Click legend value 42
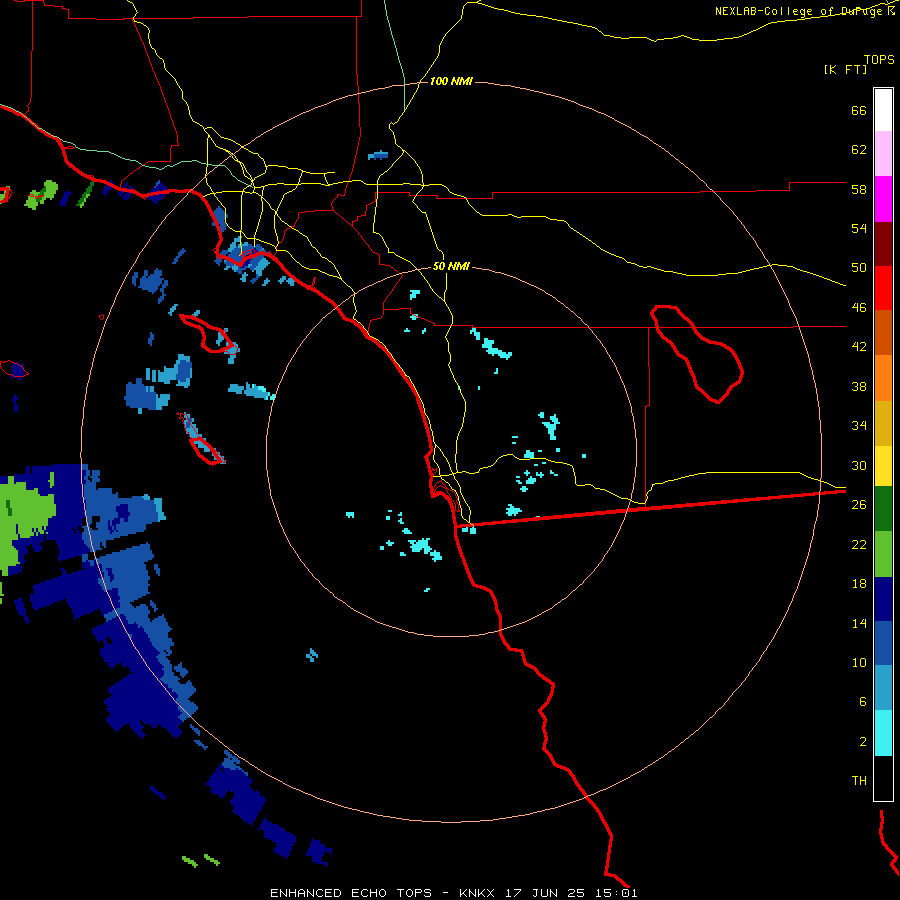900x900 pixels. 859,347
